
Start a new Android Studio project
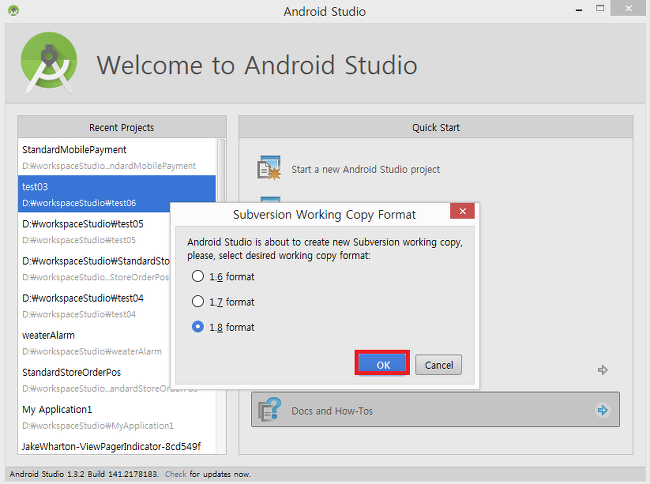[x=365, y=169]
